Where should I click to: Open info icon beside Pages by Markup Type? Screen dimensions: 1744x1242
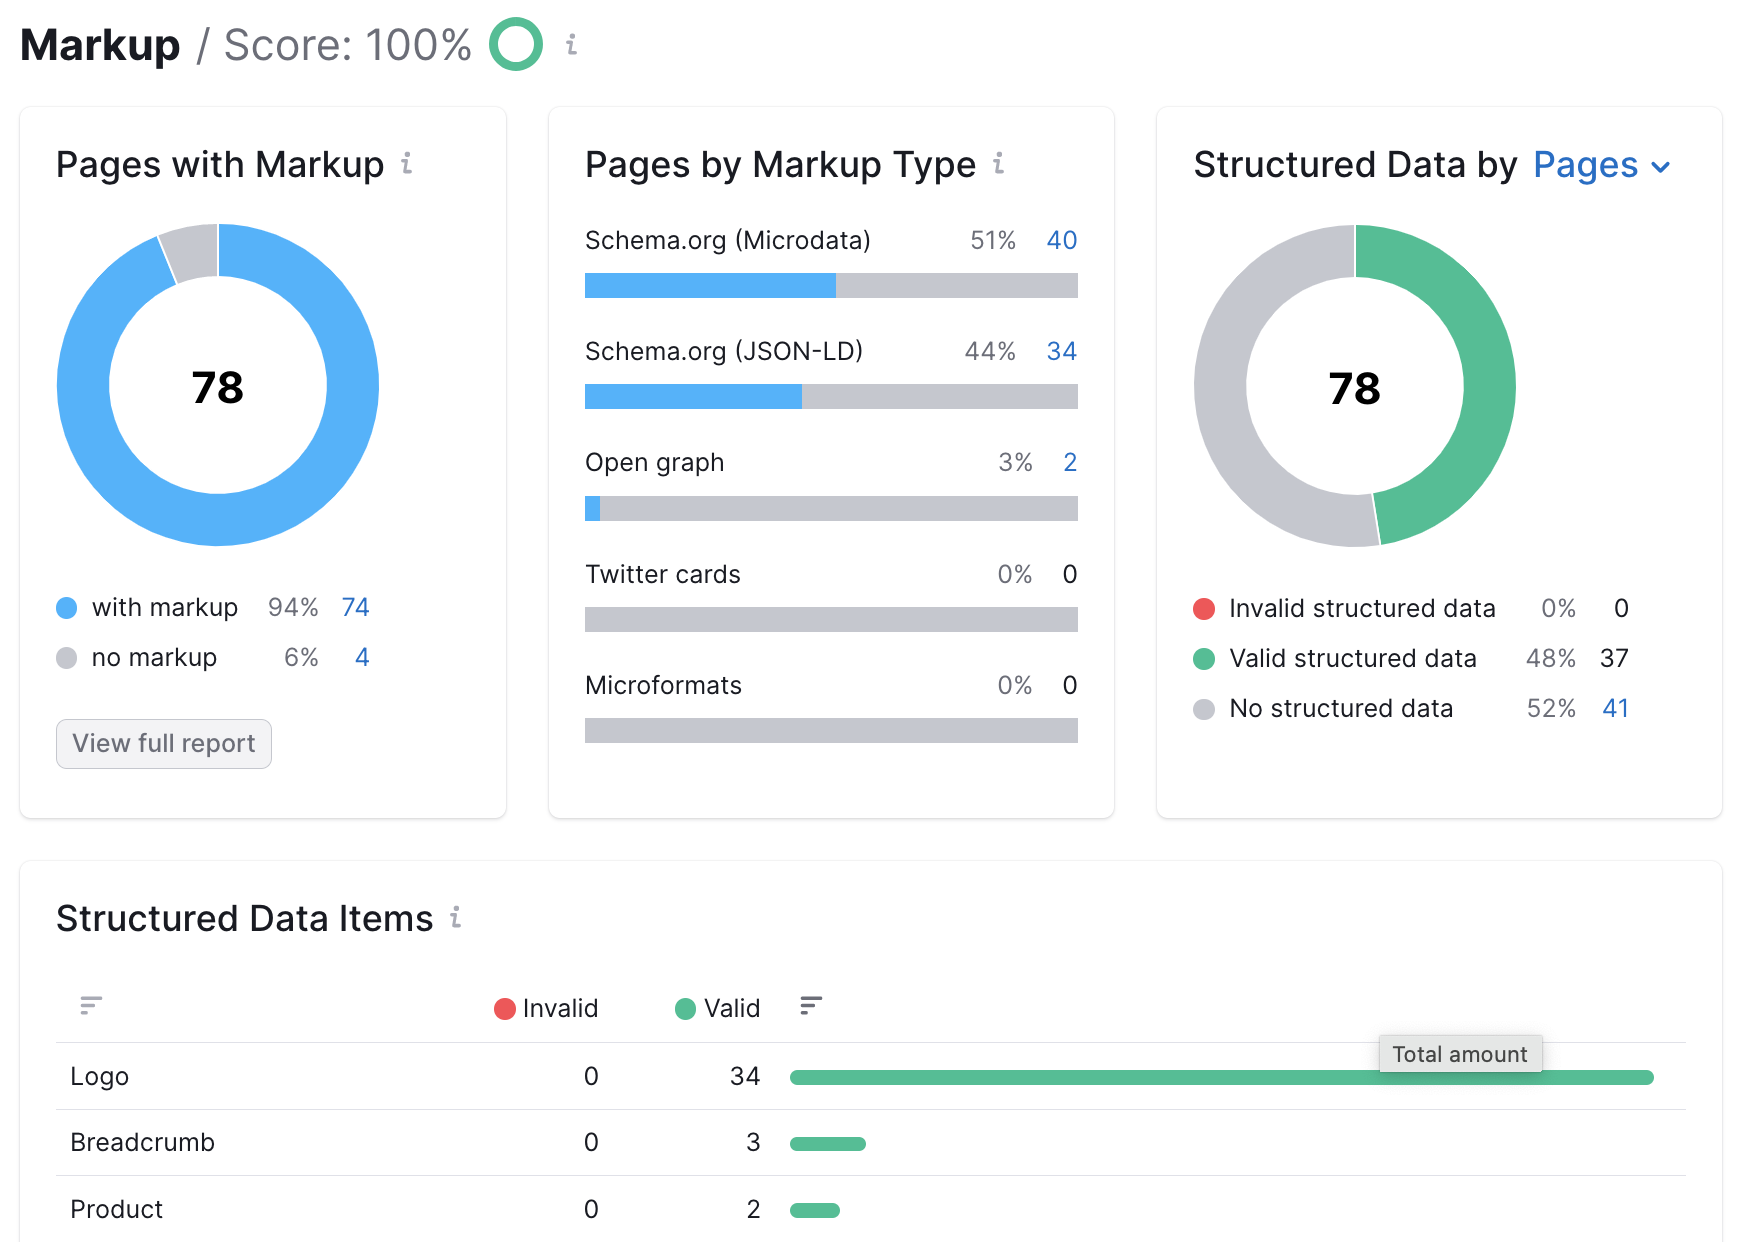pos(998,163)
